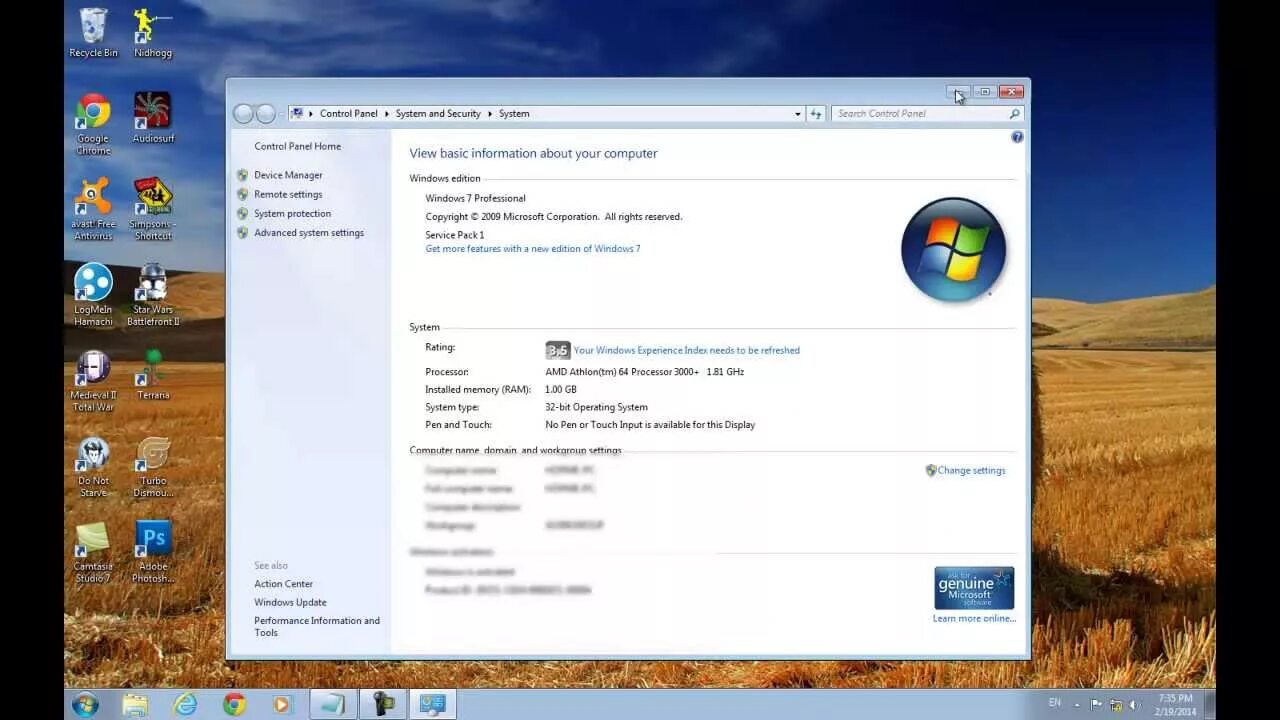The width and height of the screenshot is (1280, 720).
Task: Open the LogMeIn Hamachi desktop icon
Action: click(x=93, y=295)
